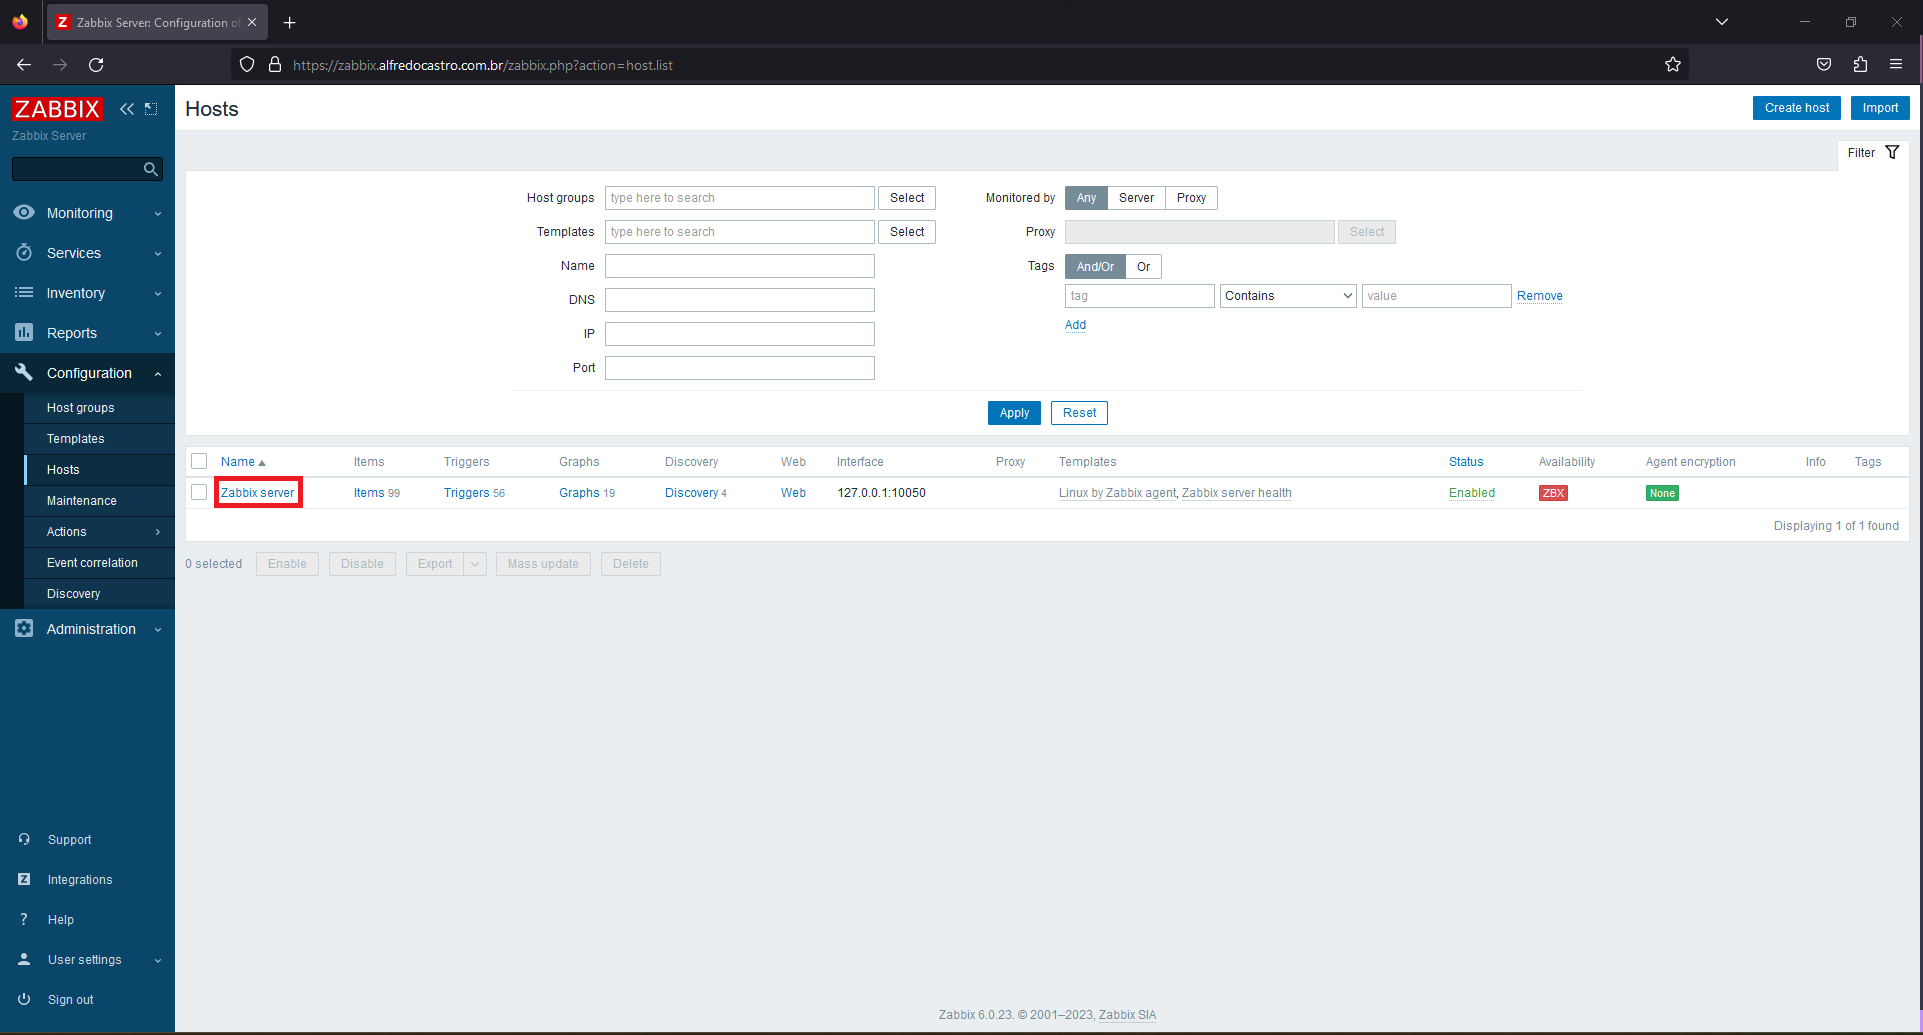The width and height of the screenshot is (1923, 1035).
Task: Expand the User settings menu
Action: point(87,960)
